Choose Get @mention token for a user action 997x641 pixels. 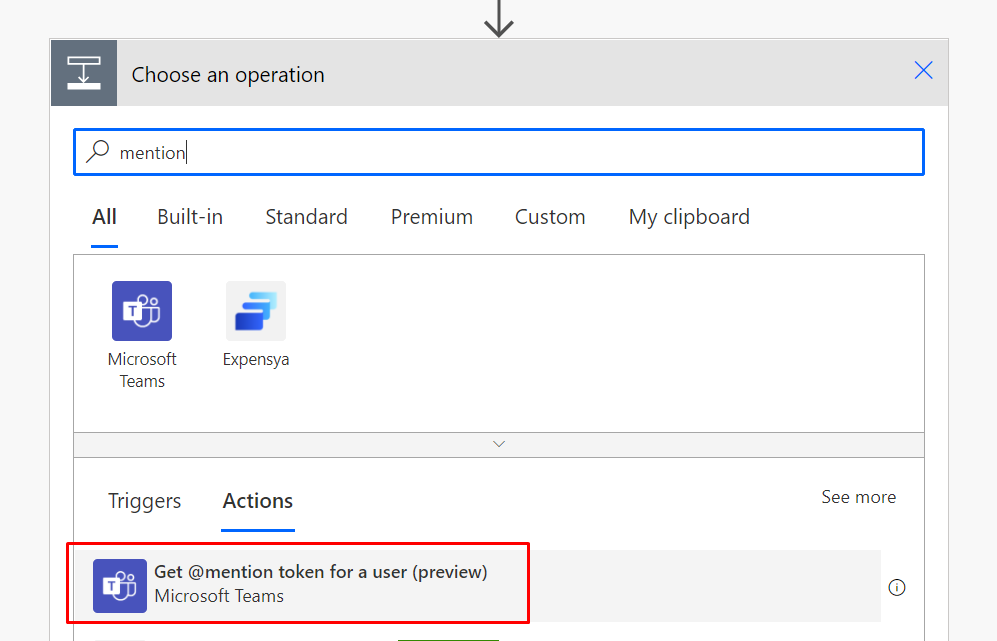(477, 586)
